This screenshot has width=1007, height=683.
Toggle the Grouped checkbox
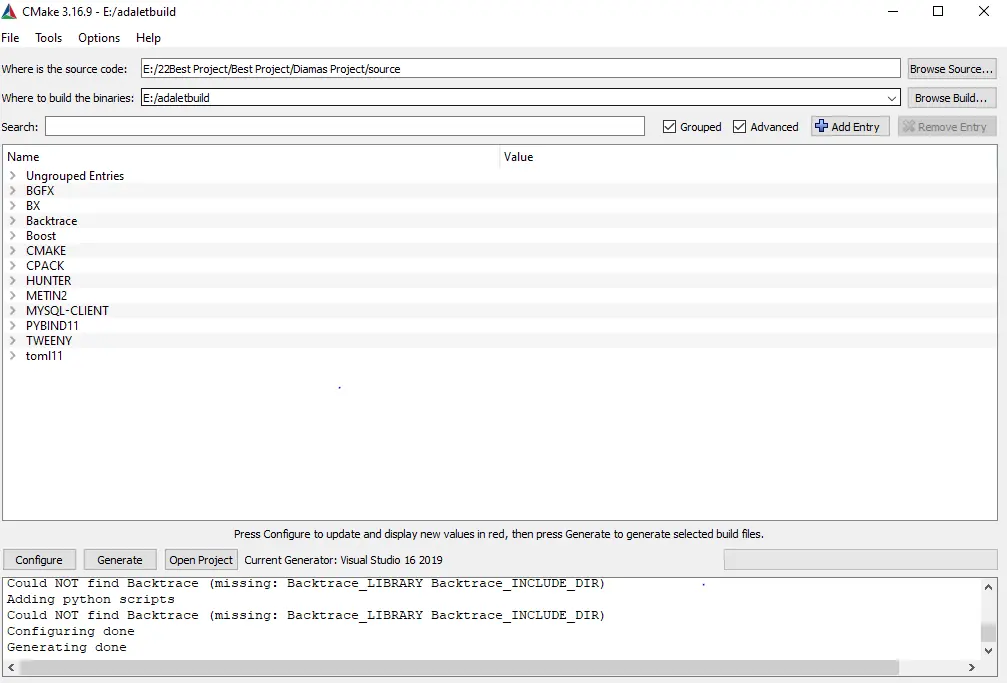[669, 127]
